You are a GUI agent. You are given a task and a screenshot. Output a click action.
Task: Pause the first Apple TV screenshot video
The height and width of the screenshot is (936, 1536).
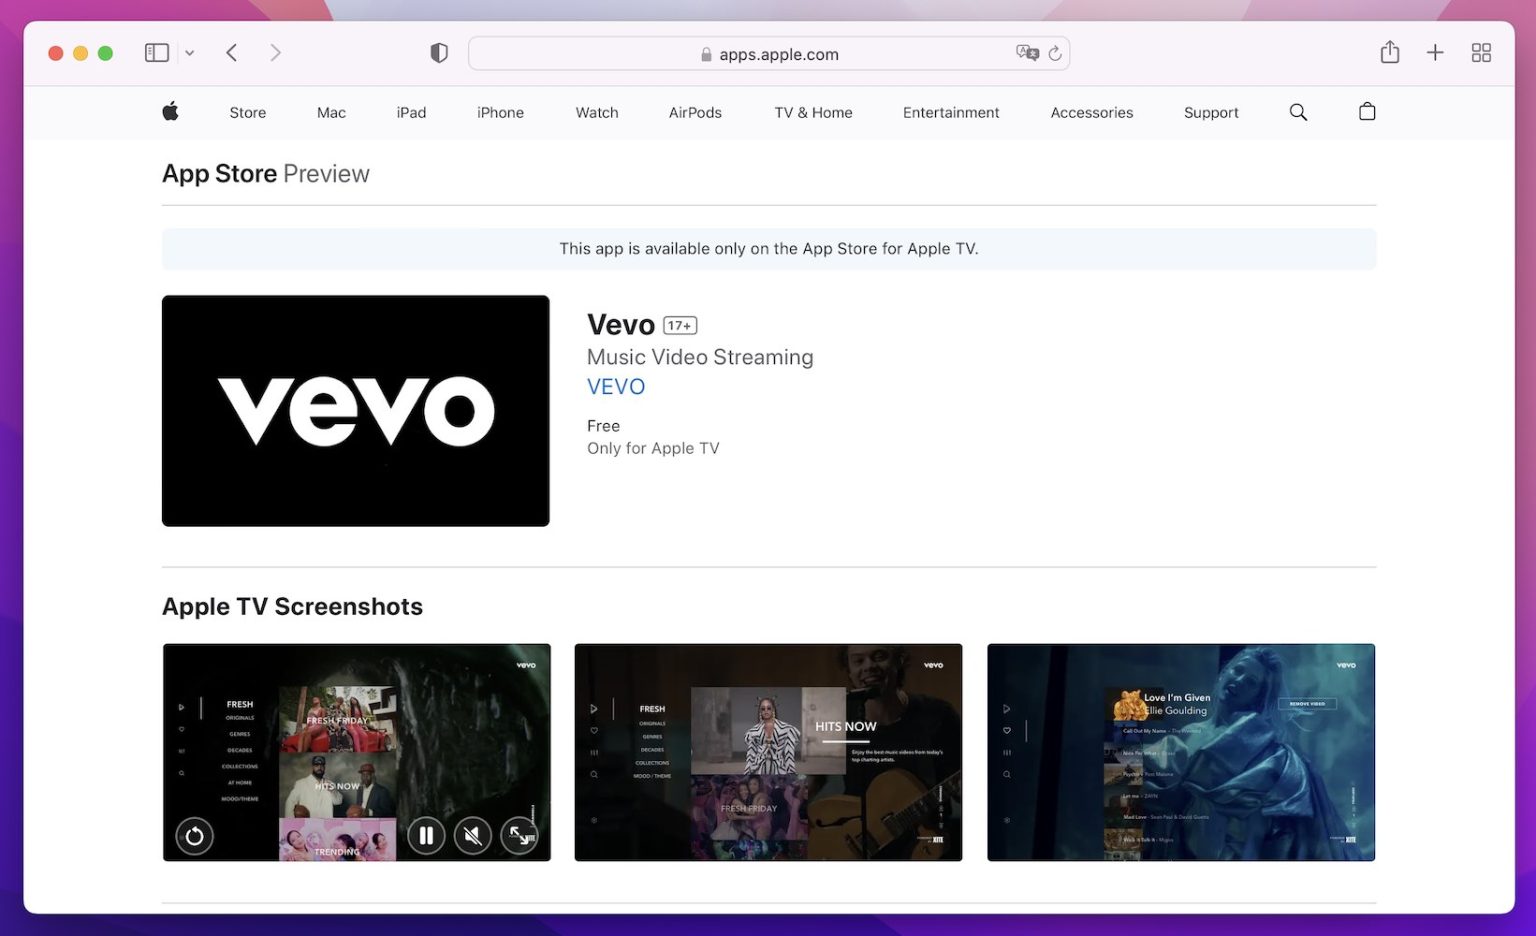pyautogui.click(x=426, y=835)
